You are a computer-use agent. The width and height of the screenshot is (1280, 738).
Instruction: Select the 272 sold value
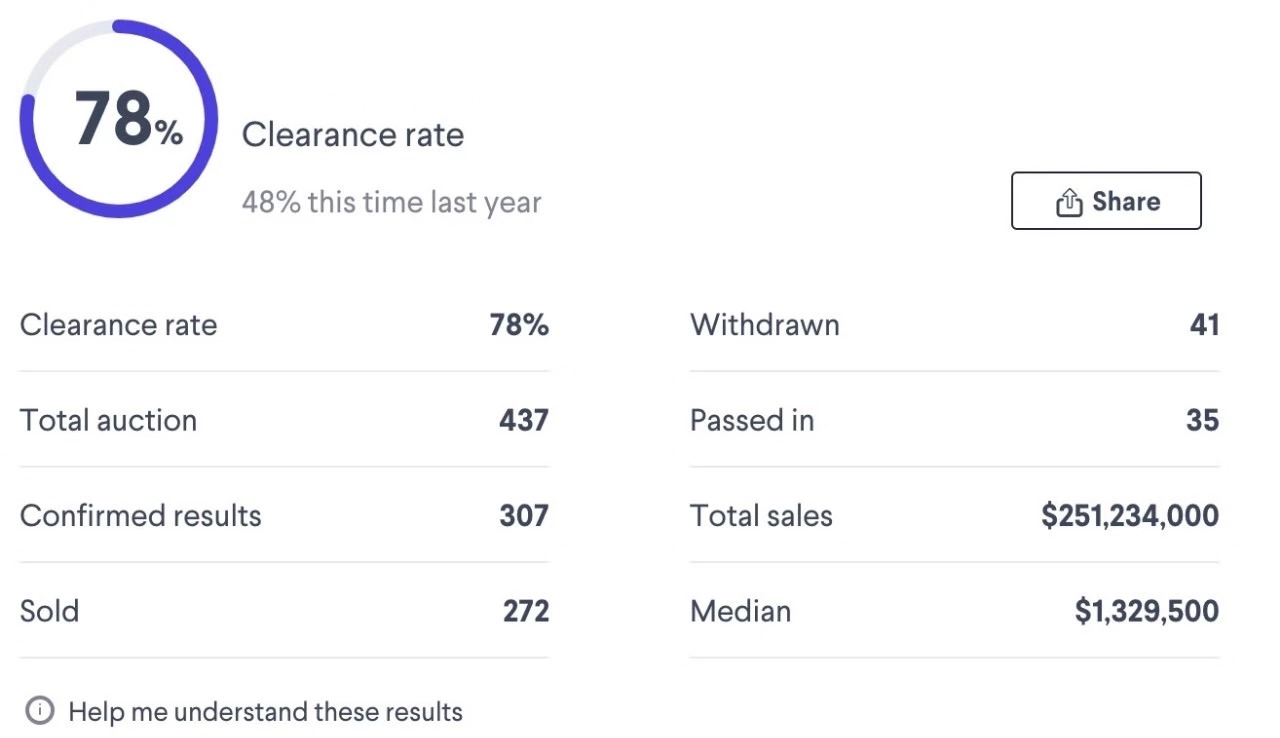pos(526,611)
